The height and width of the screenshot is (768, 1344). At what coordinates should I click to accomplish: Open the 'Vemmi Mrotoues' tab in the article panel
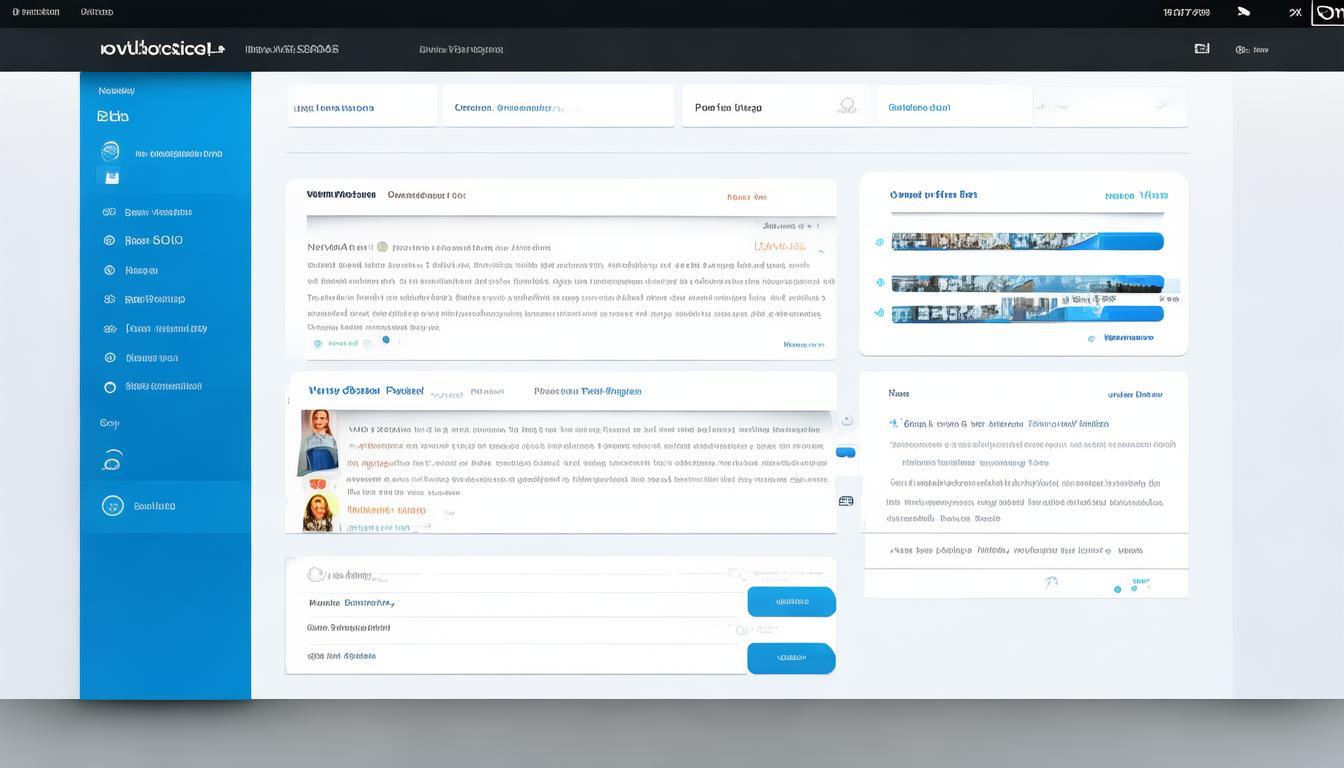[341, 195]
